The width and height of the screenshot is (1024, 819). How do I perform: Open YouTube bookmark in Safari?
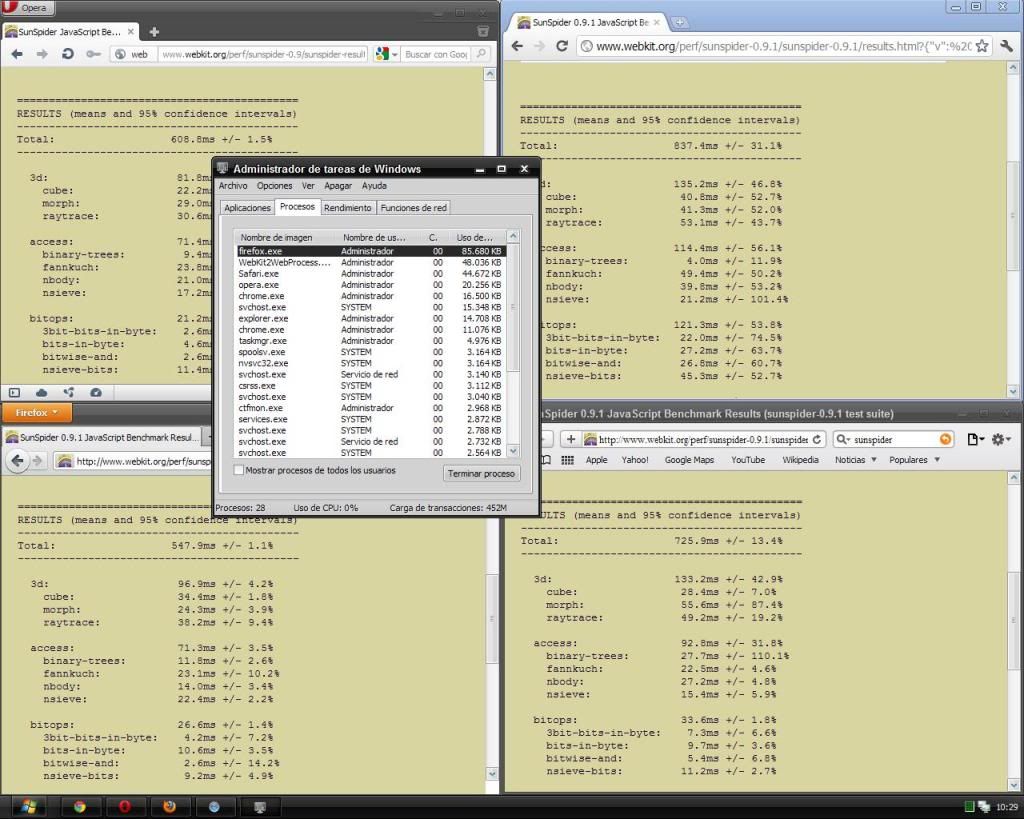pos(748,460)
